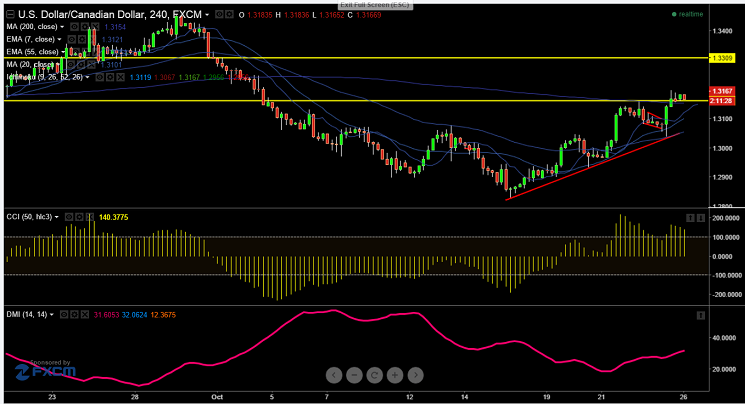Expand the MA (20, close) indicator dropdown
Viewport: 745px width, 404px height.
[x=58, y=65]
